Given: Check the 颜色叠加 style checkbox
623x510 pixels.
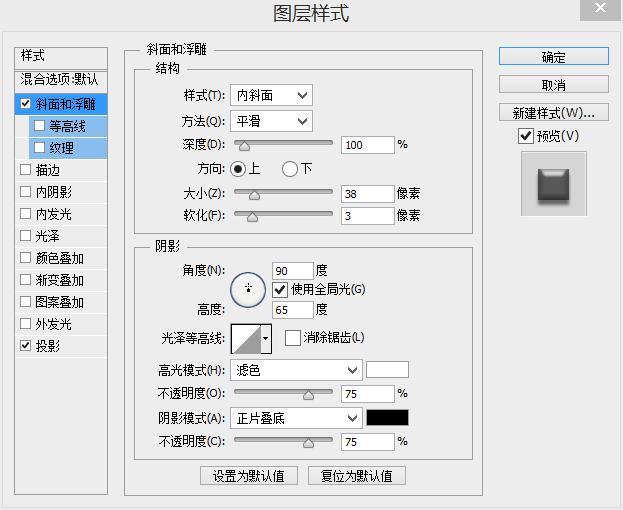Looking at the screenshot, I should pos(25,257).
